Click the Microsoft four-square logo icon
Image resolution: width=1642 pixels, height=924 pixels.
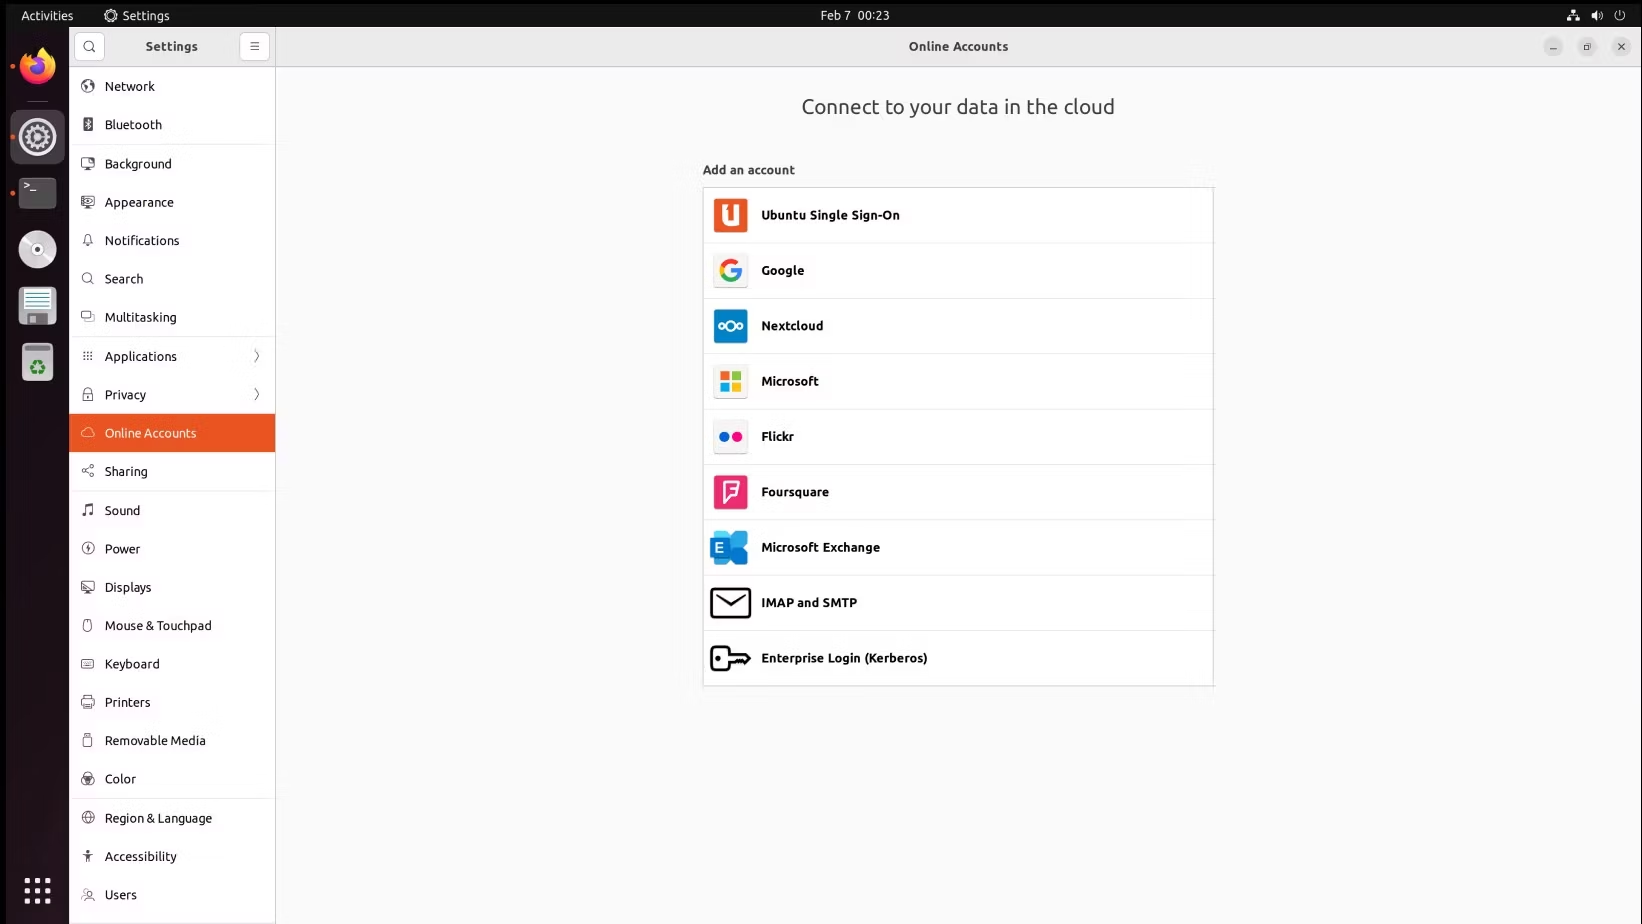(x=730, y=381)
